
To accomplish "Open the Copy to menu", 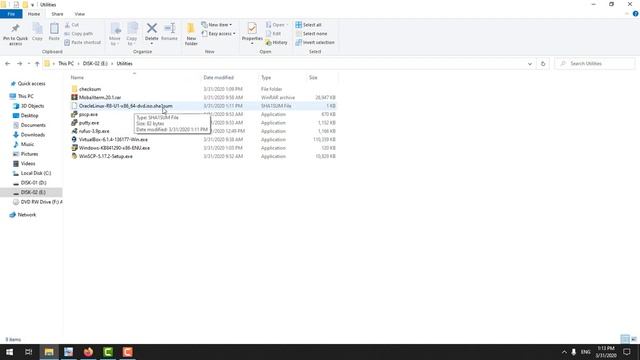I will pos(132,34).
